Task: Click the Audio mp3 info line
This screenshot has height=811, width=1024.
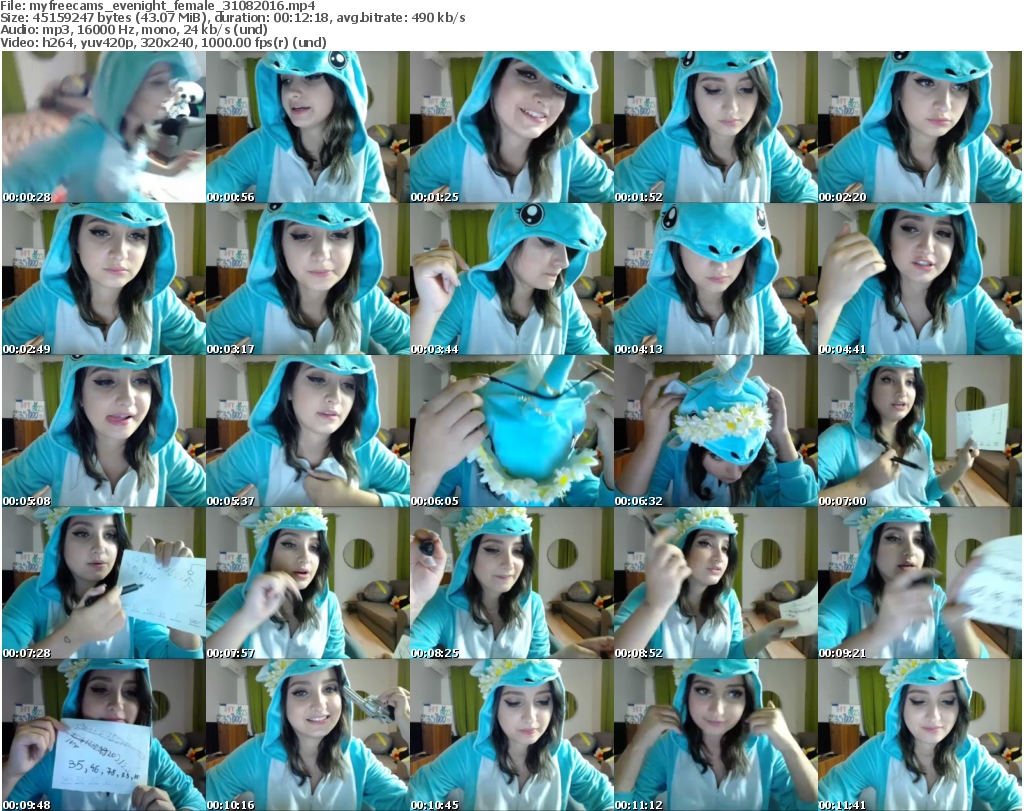Action: [x=134, y=30]
